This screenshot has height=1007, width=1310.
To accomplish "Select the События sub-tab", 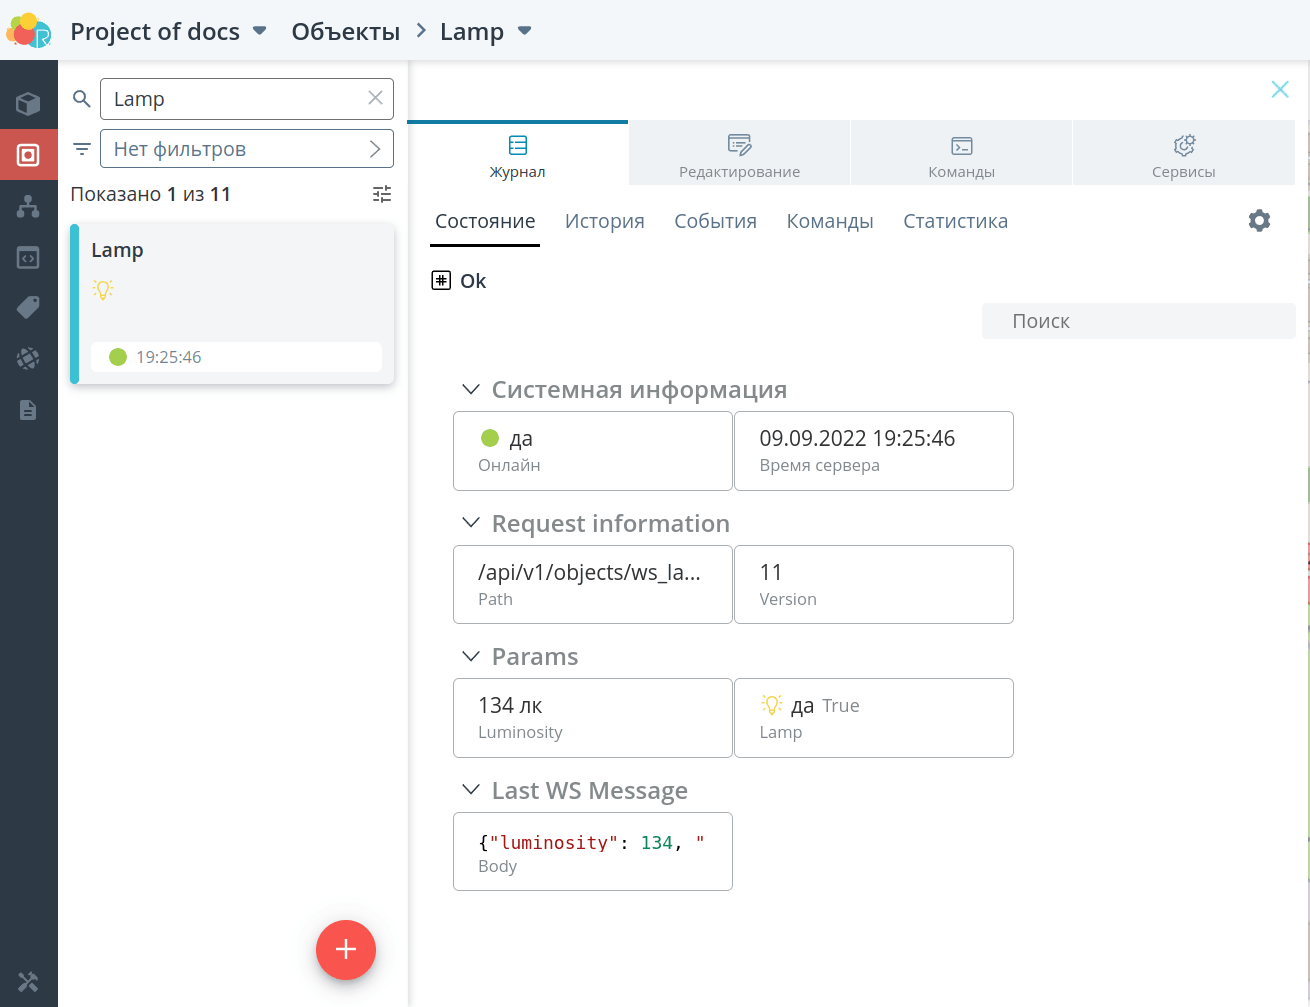I will pyautogui.click(x=715, y=221).
